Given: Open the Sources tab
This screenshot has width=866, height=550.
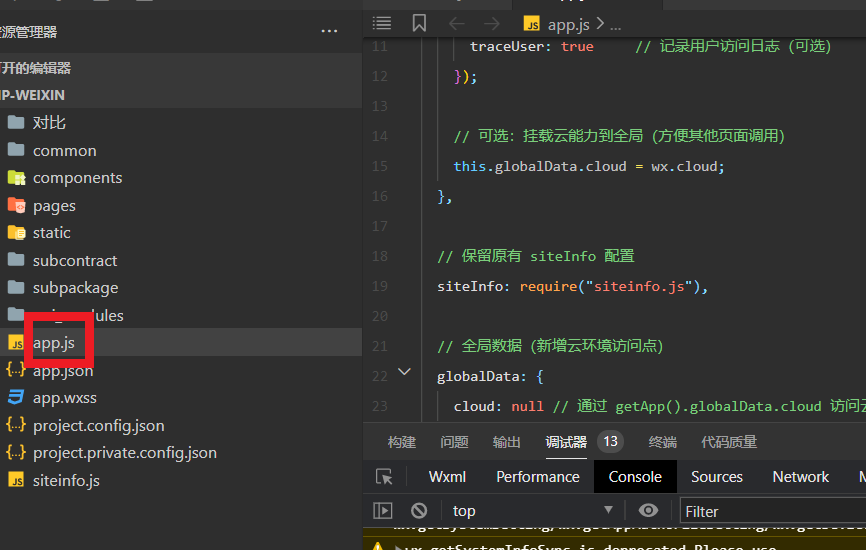Looking at the screenshot, I should (717, 477).
